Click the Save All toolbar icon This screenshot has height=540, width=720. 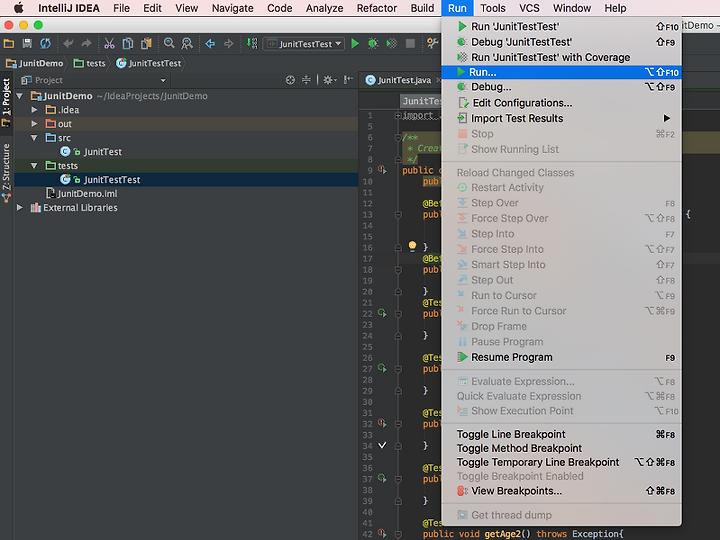27,44
